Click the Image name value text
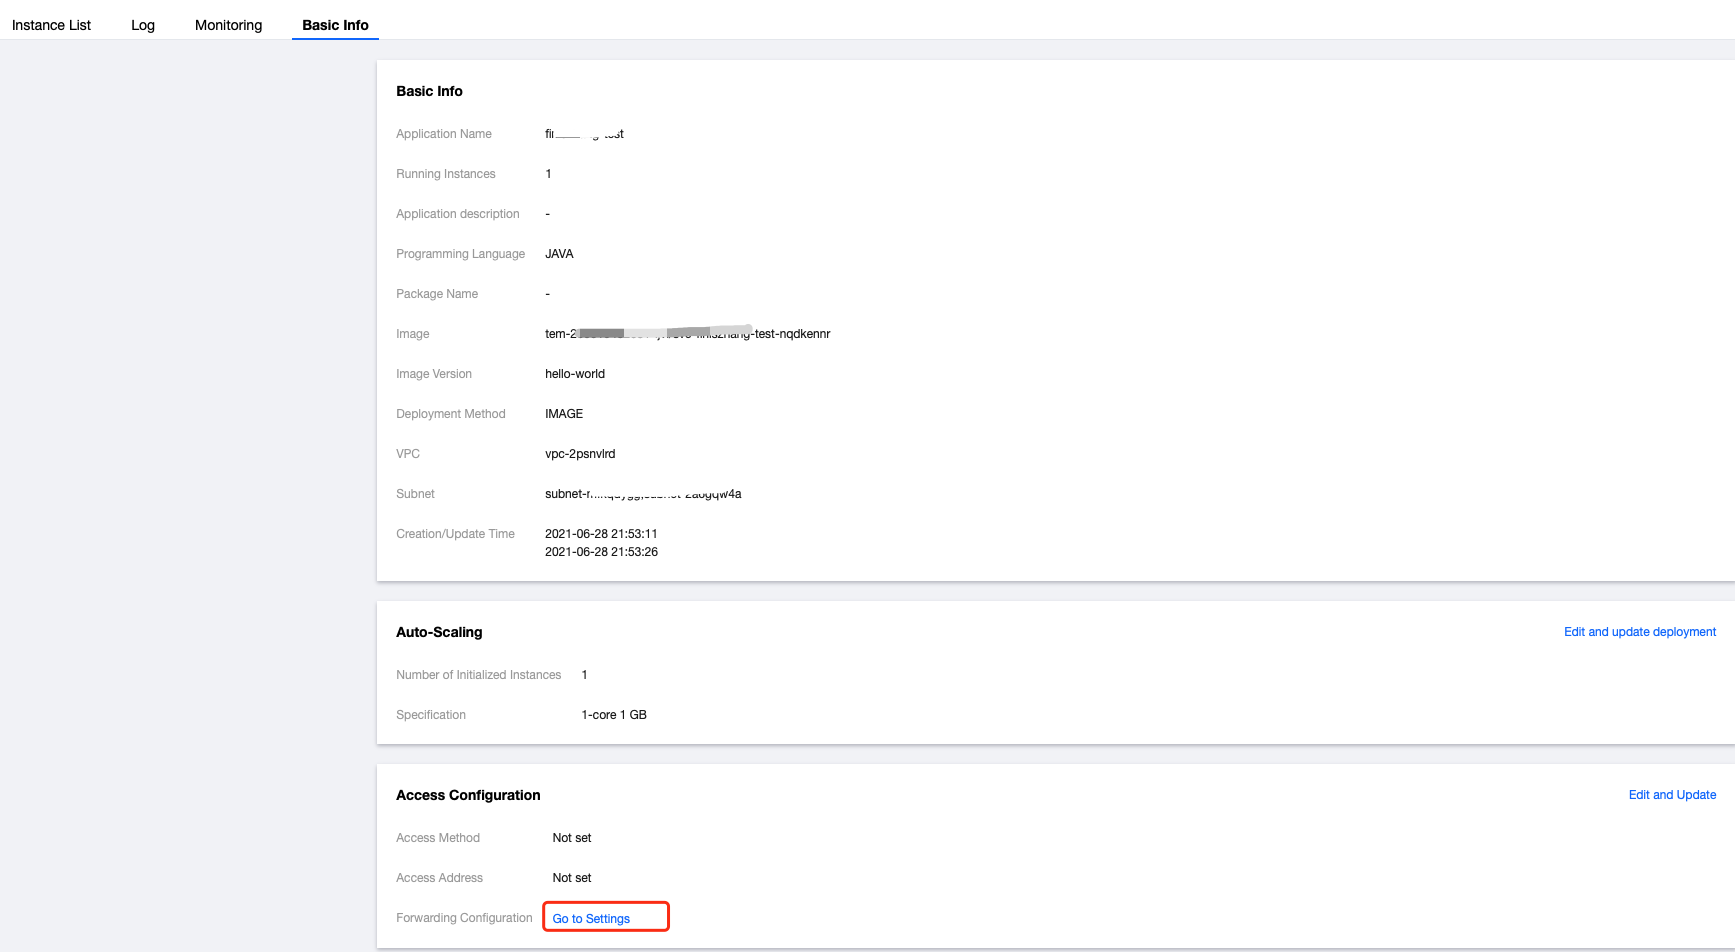The image size is (1735, 952). [x=687, y=334]
